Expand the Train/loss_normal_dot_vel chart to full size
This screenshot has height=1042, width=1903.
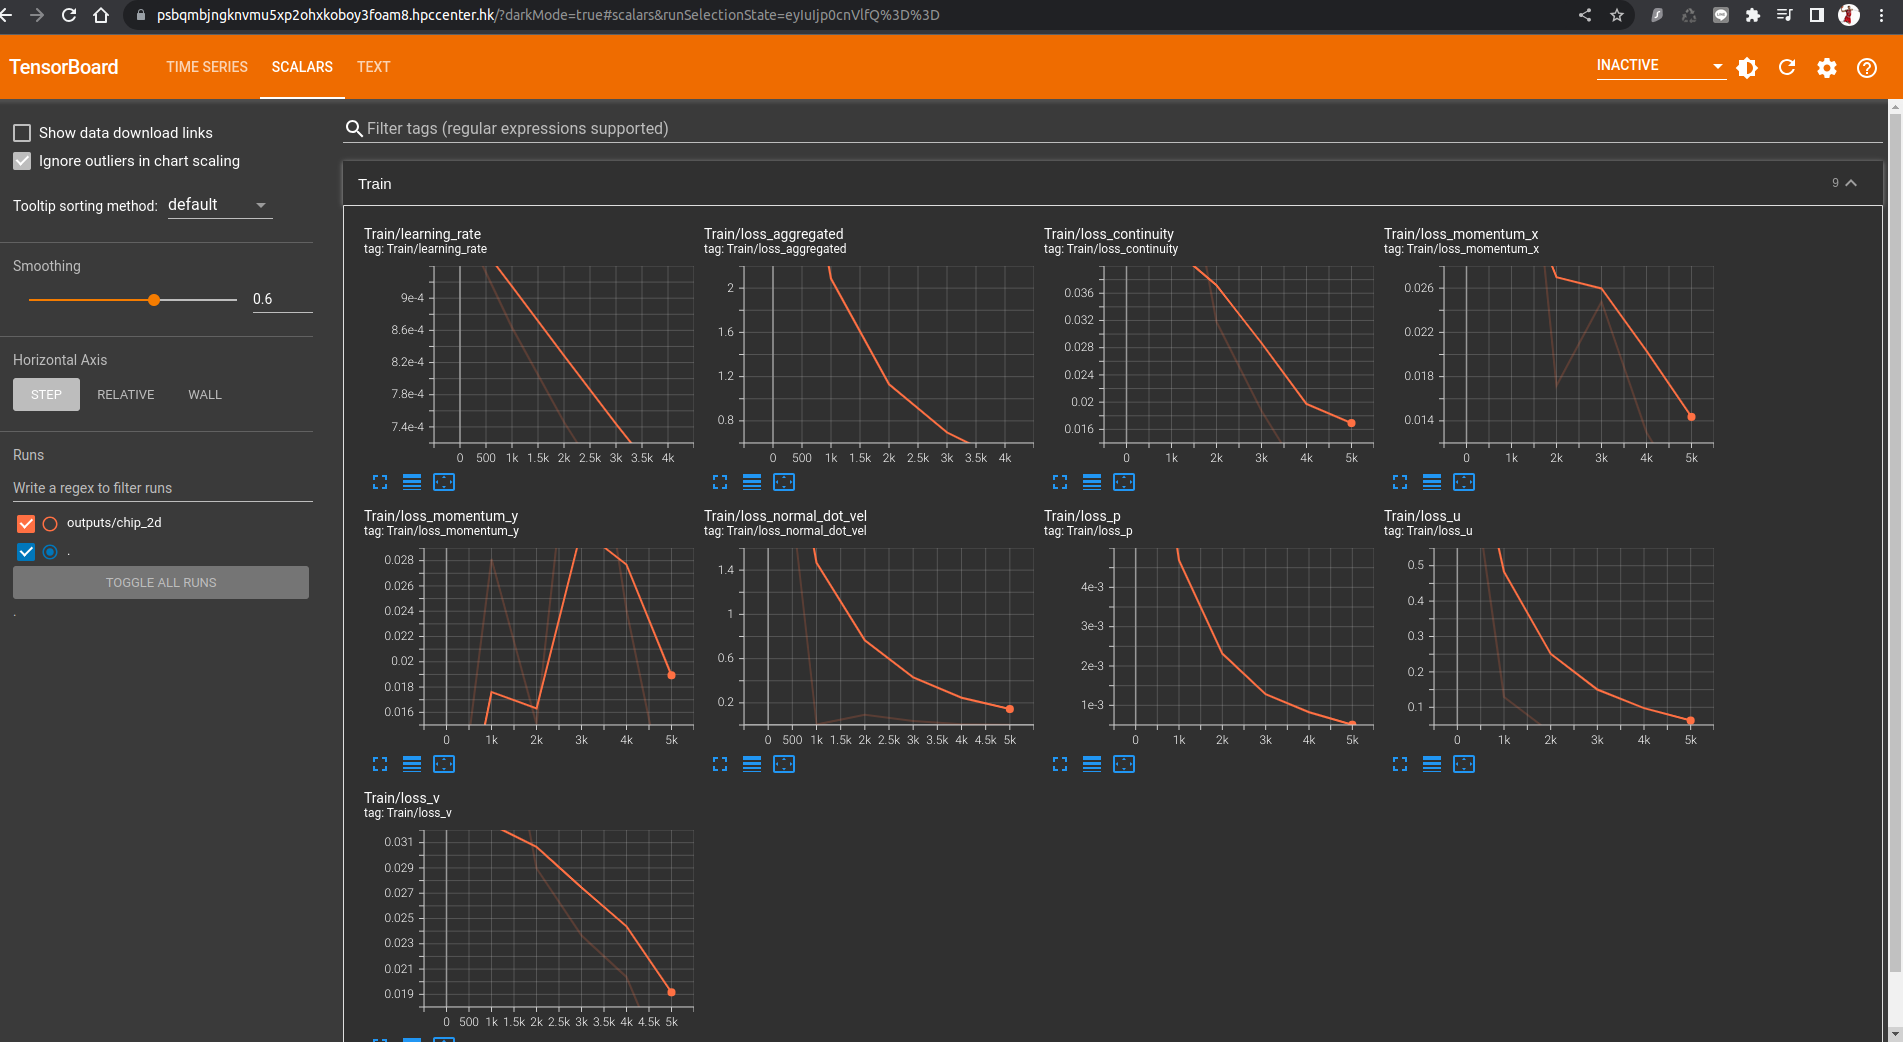click(720, 764)
